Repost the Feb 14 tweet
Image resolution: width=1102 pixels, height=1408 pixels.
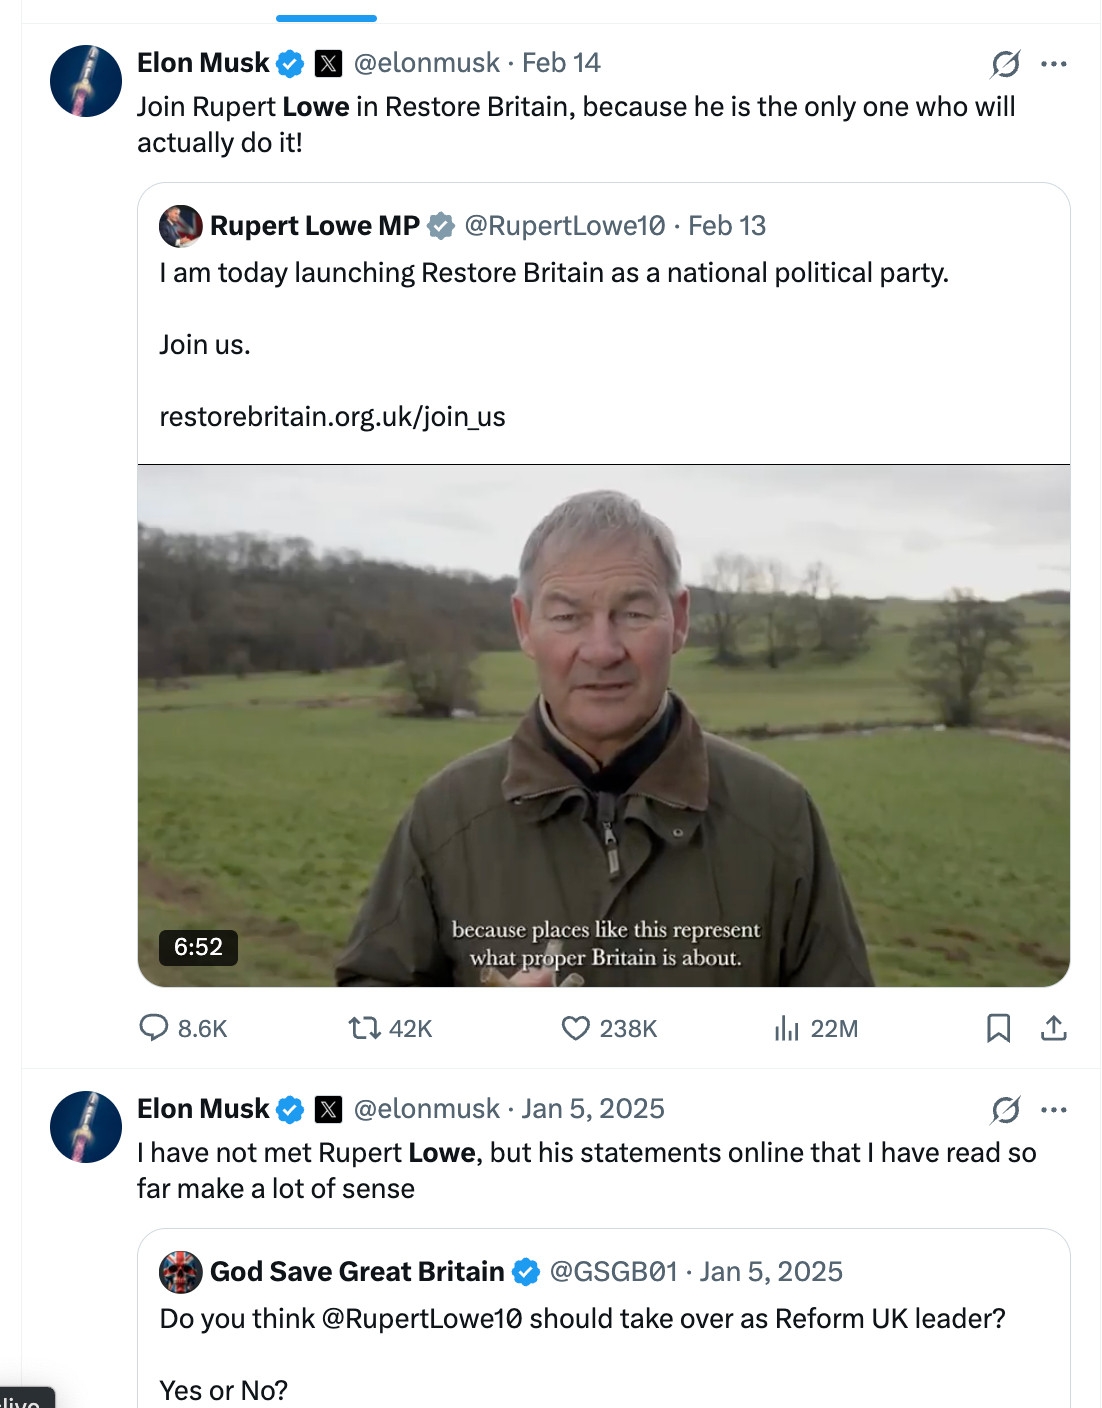coord(364,1028)
